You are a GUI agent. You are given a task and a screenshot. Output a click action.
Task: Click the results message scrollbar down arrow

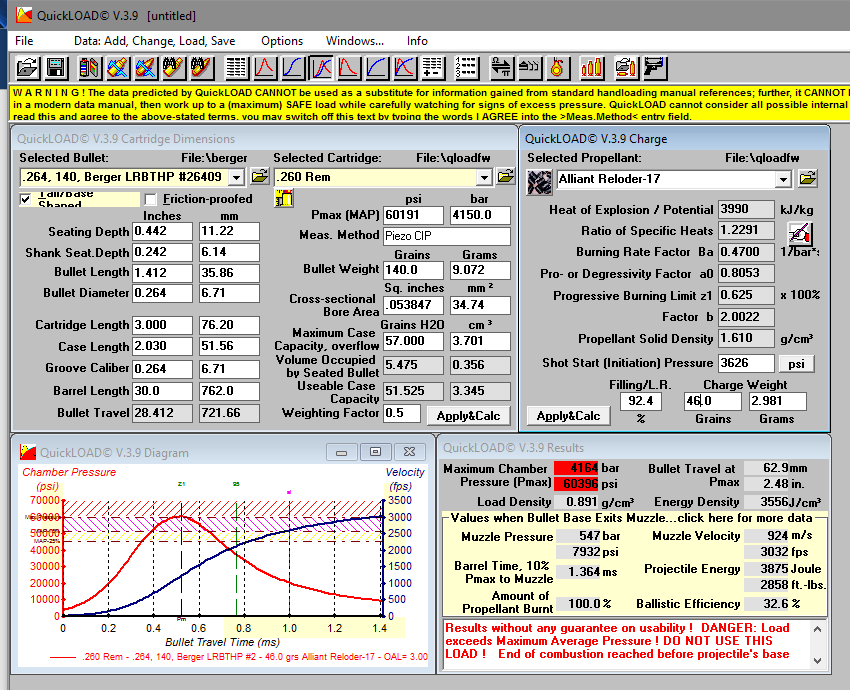[817, 661]
